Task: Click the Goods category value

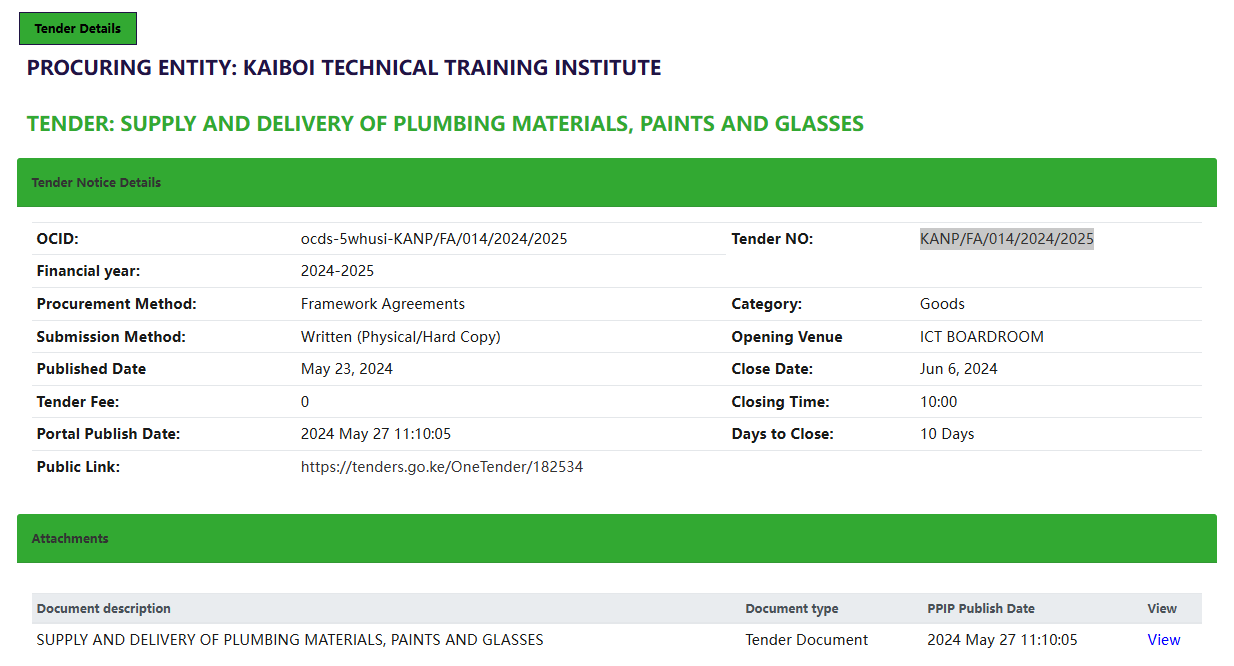Action: 942,304
